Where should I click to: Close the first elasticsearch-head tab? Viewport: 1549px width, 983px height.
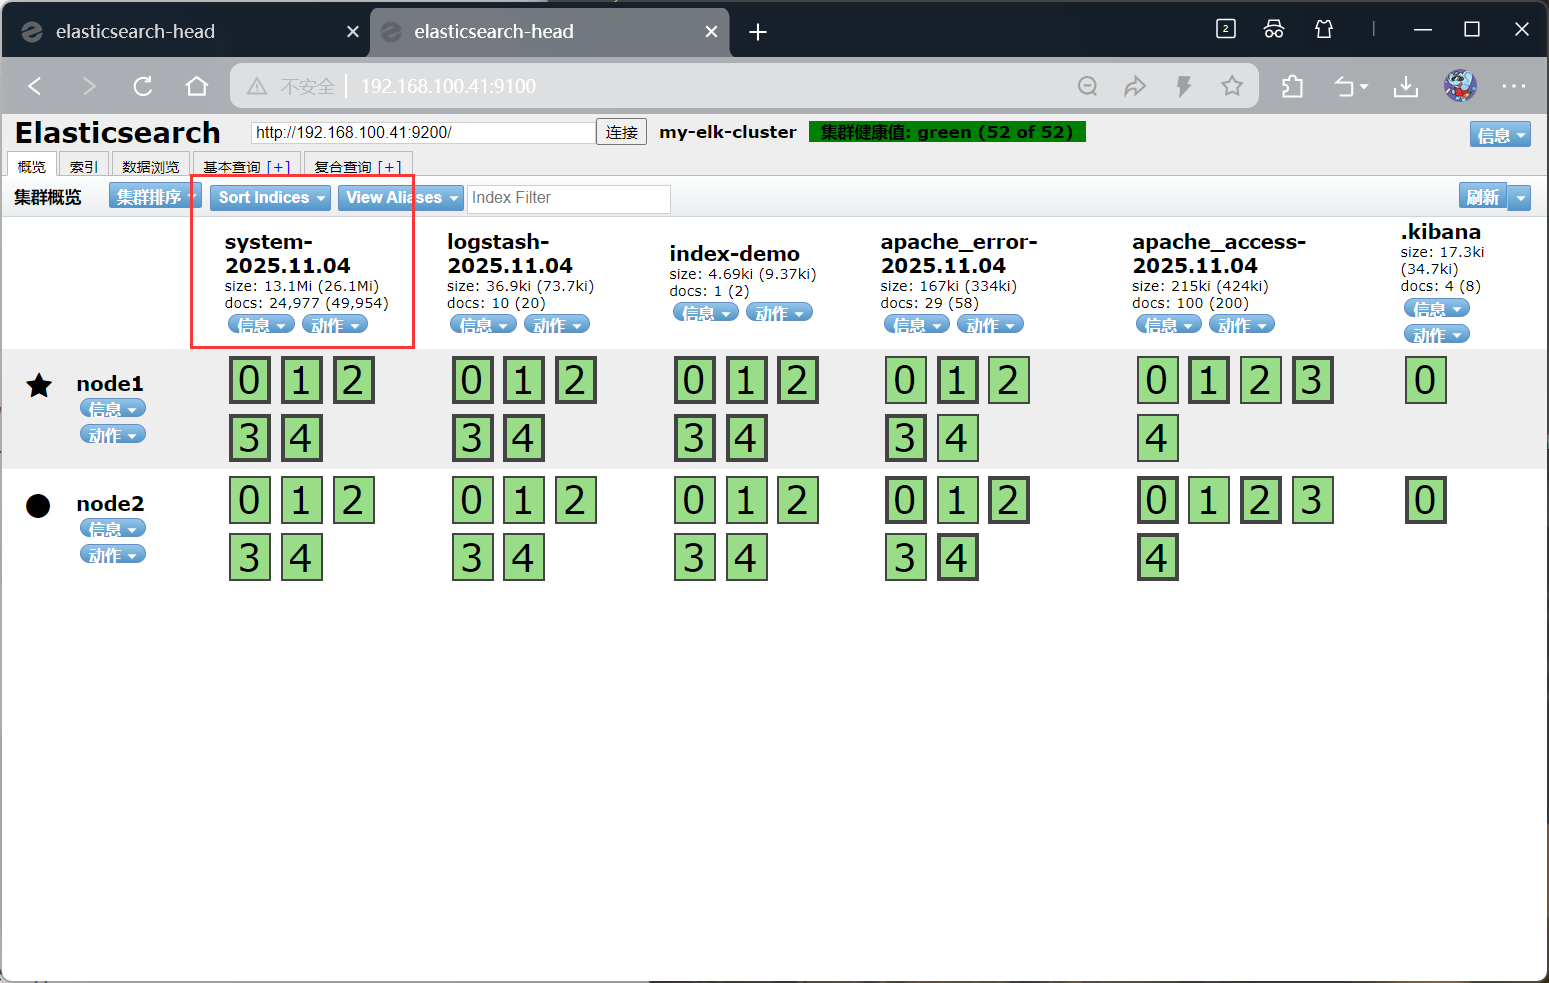click(x=353, y=32)
